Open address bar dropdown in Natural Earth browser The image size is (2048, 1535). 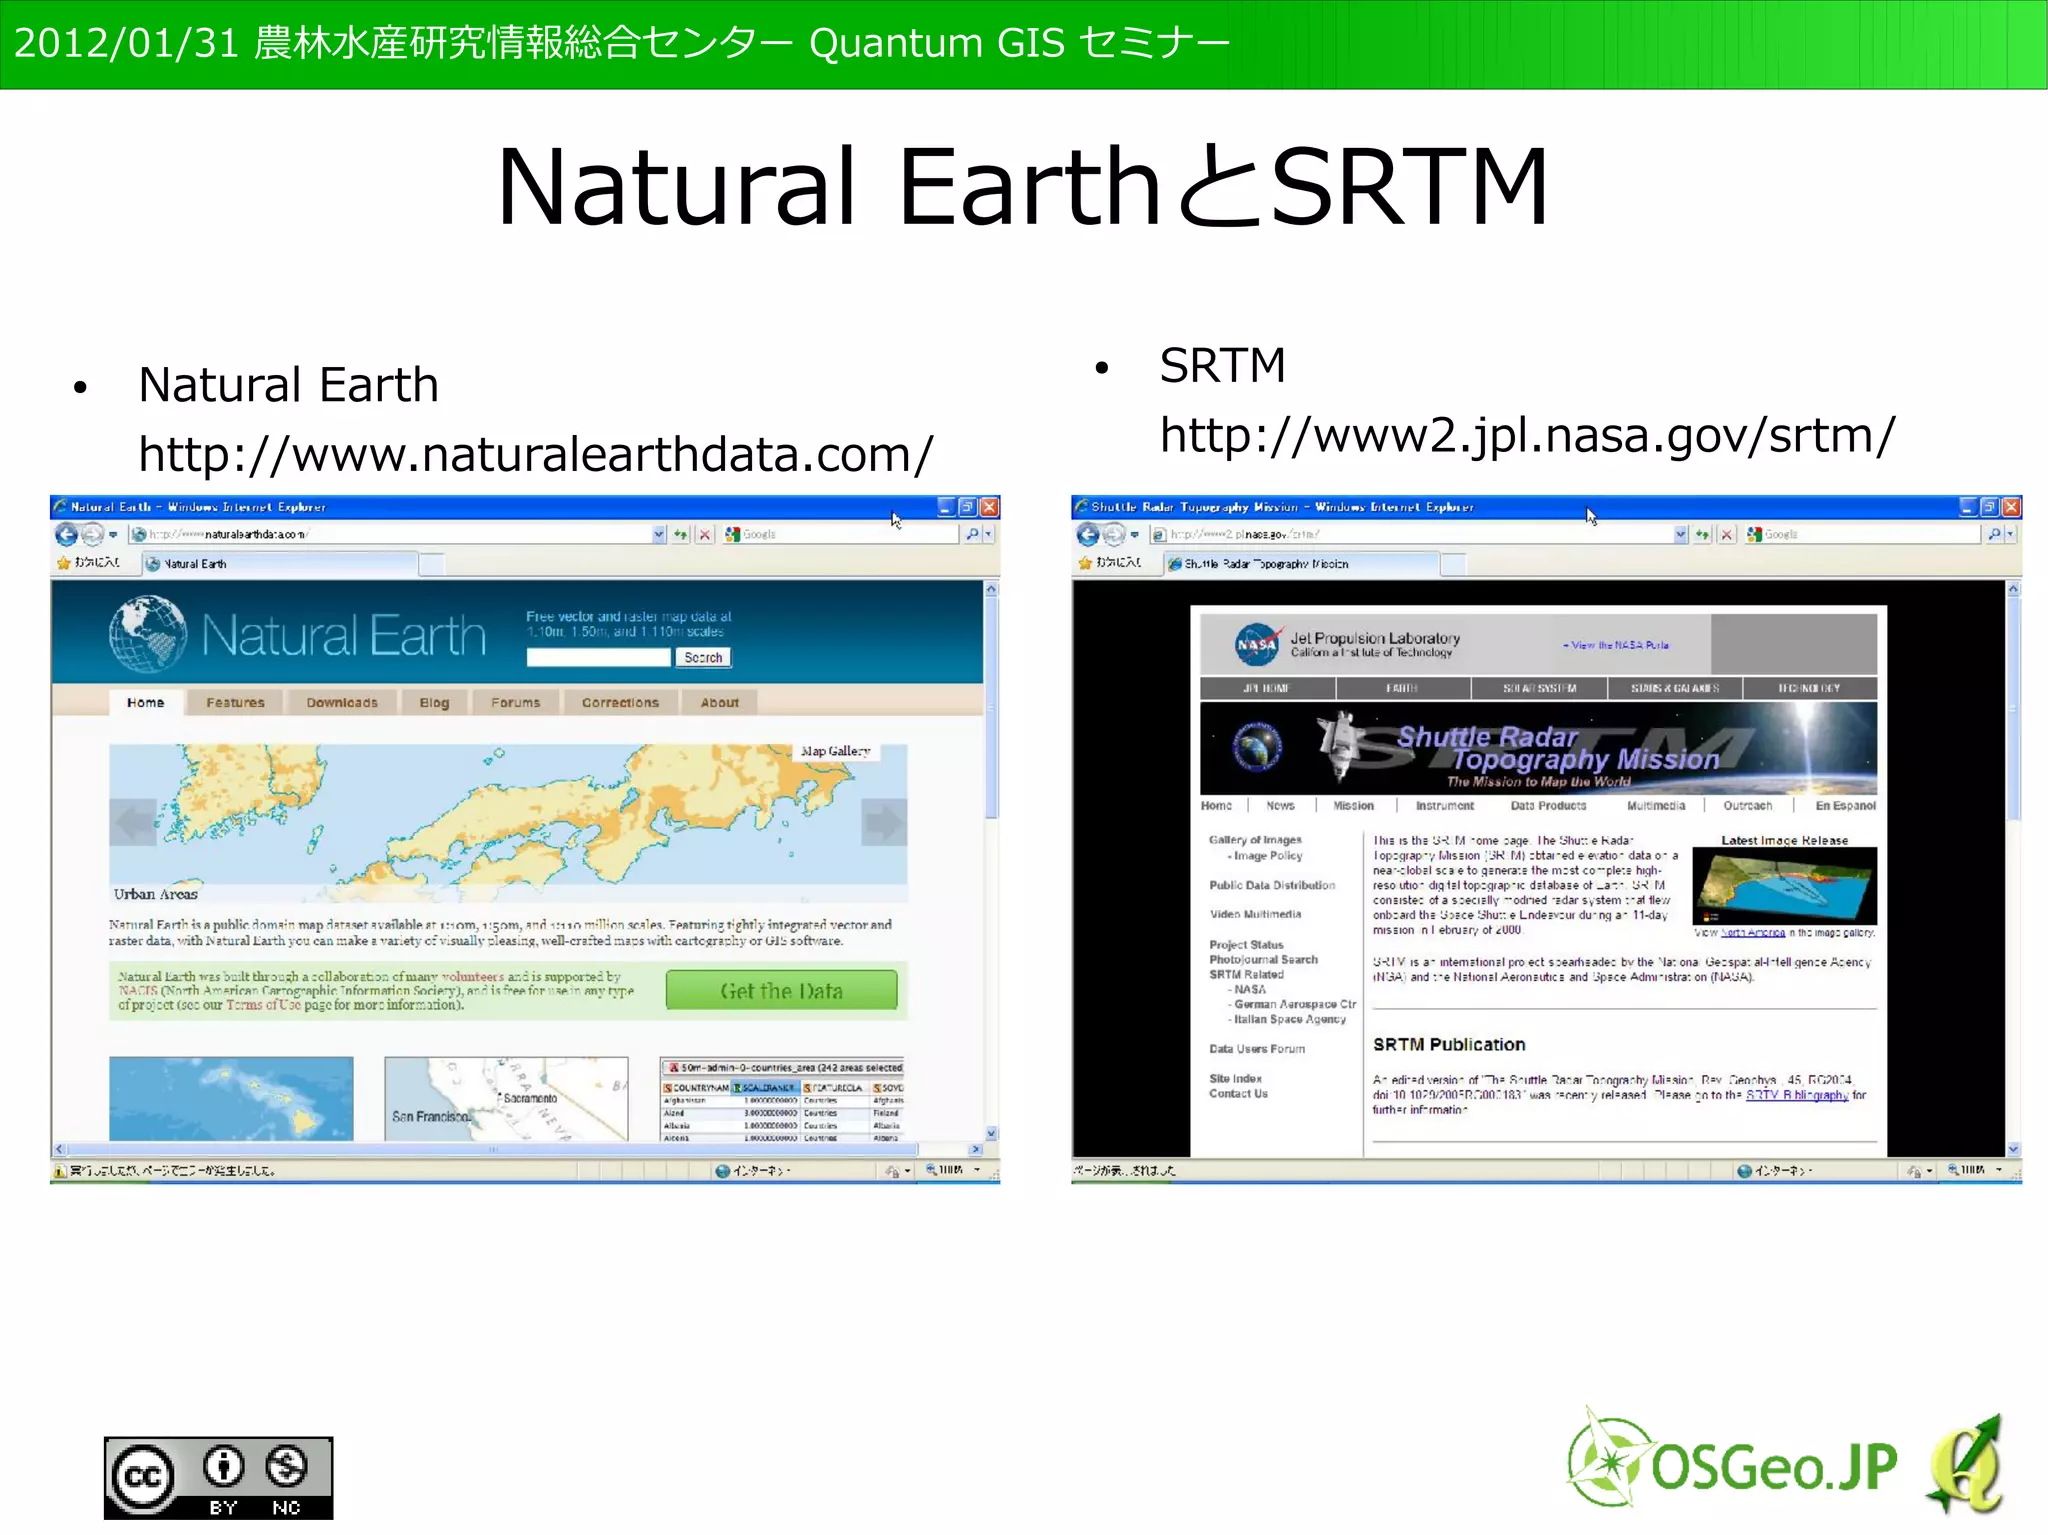(658, 534)
